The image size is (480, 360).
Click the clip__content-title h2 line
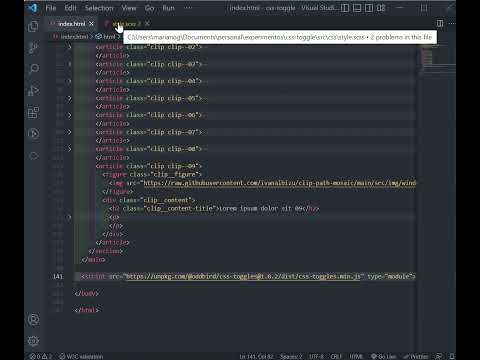pos(214,209)
